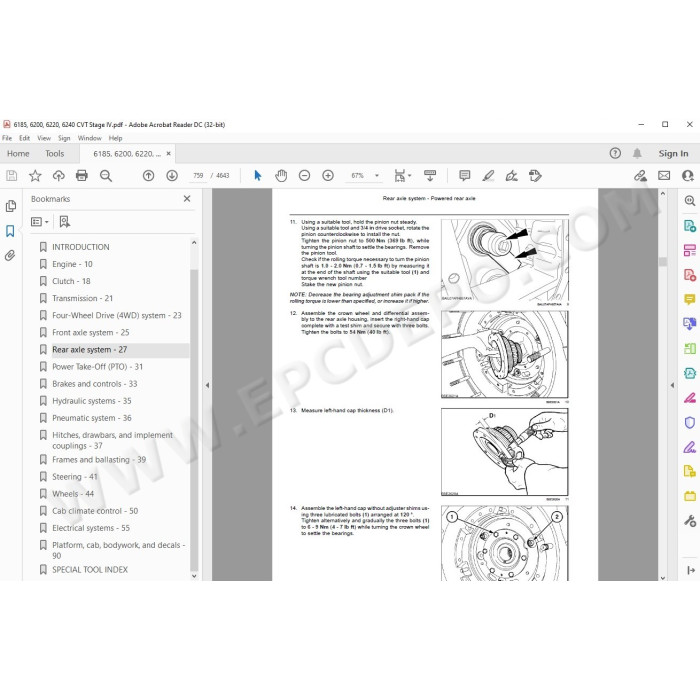View notifications bell icon
Screen dimensions: 700x700
637,153
